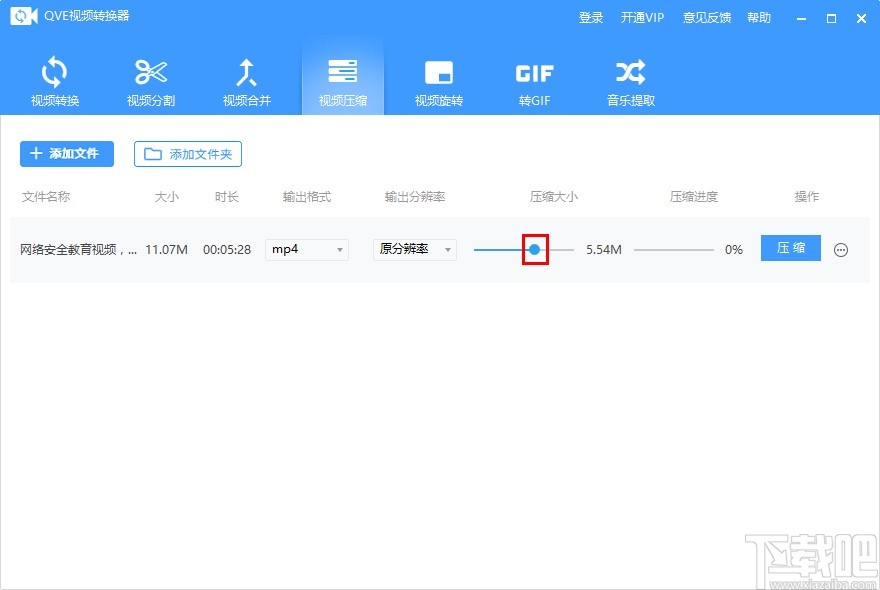Maximize the QVE window

pos(831,19)
